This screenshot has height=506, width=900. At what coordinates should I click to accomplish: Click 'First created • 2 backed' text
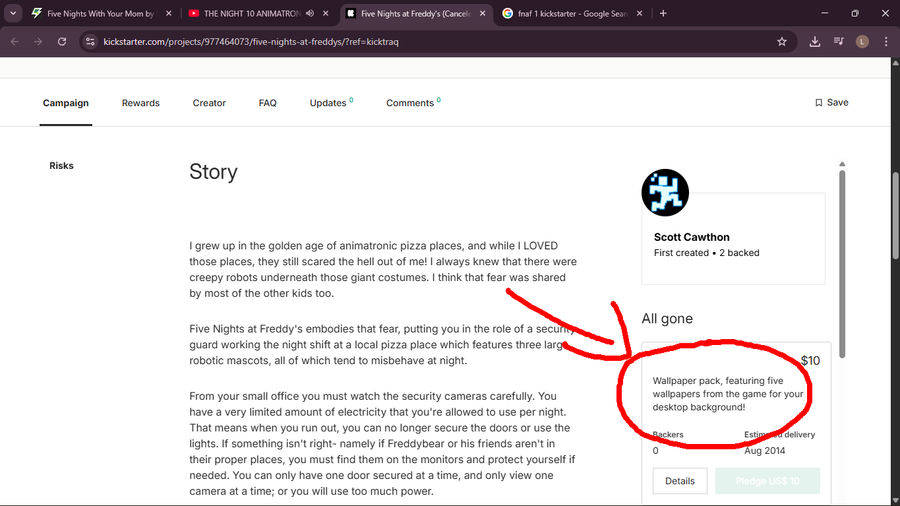pos(707,252)
